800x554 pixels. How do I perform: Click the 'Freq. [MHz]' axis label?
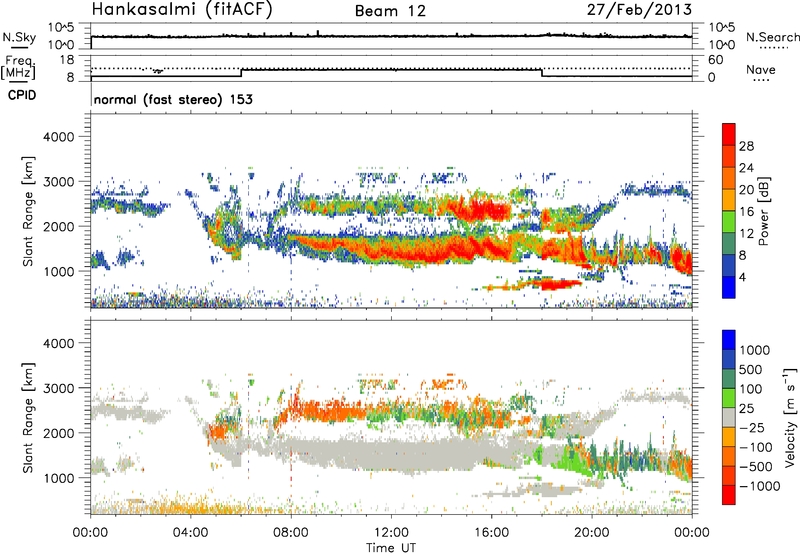point(19,67)
